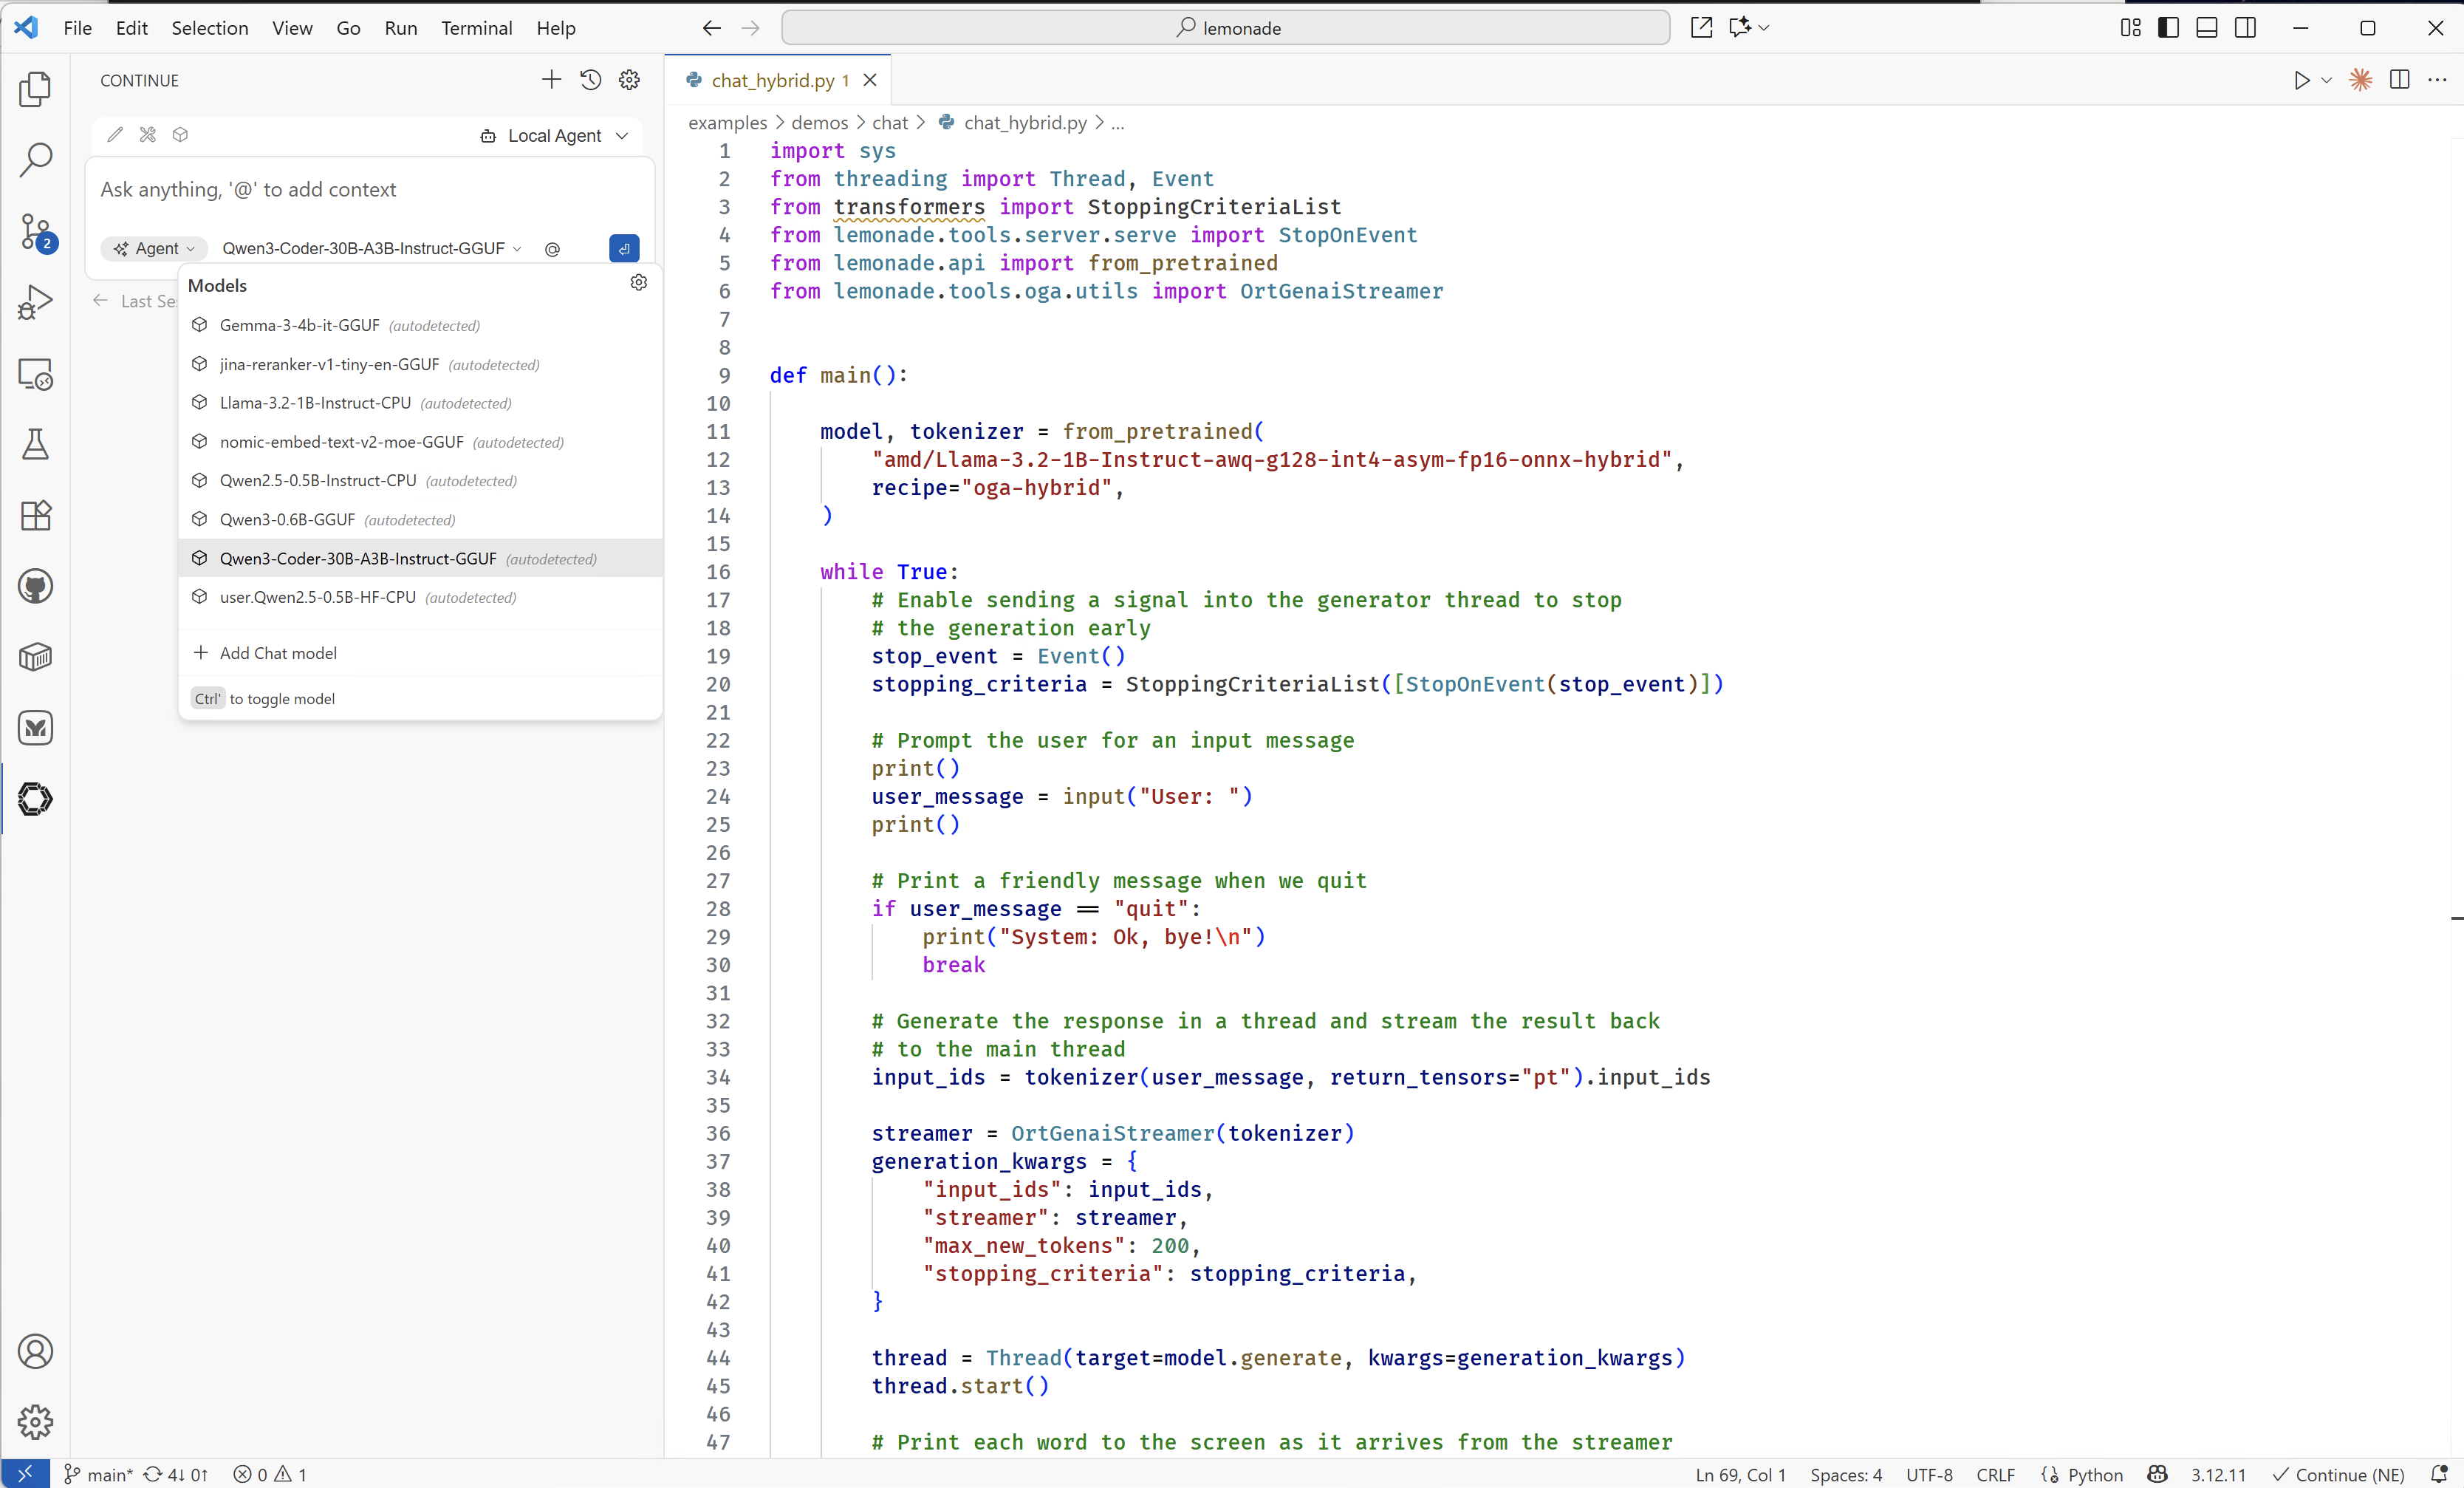Toggle Primary Side Bar visibility
Screen dimensions: 2464x1488
coord(2168,28)
